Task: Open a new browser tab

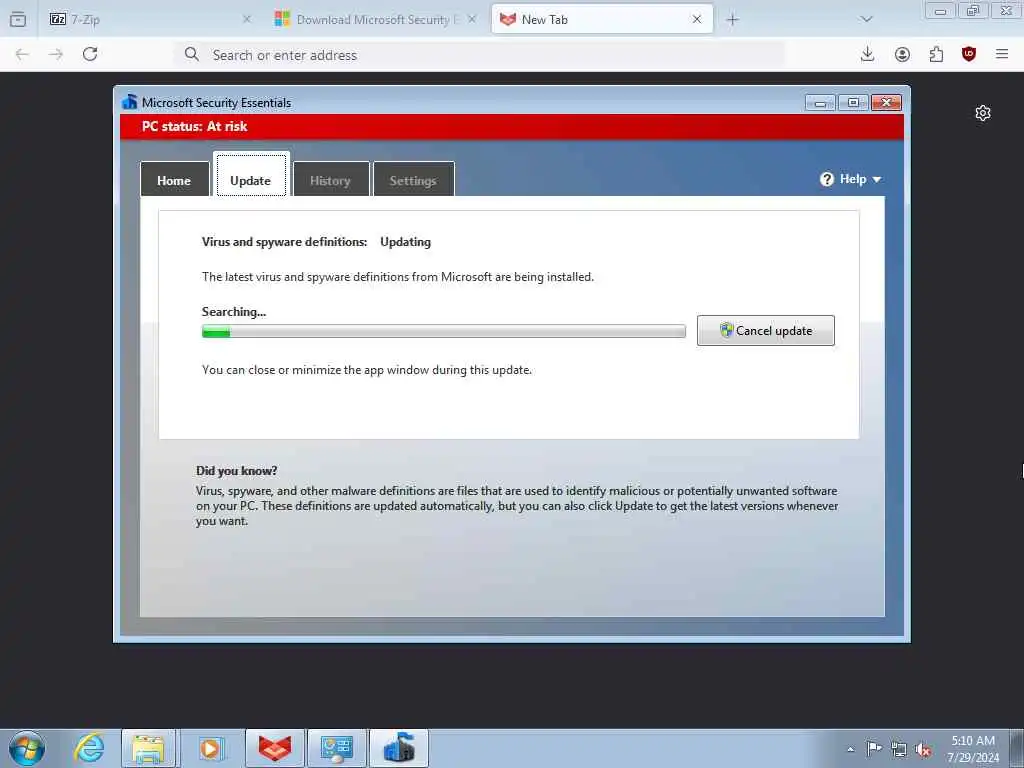Action: tap(733, 20)
